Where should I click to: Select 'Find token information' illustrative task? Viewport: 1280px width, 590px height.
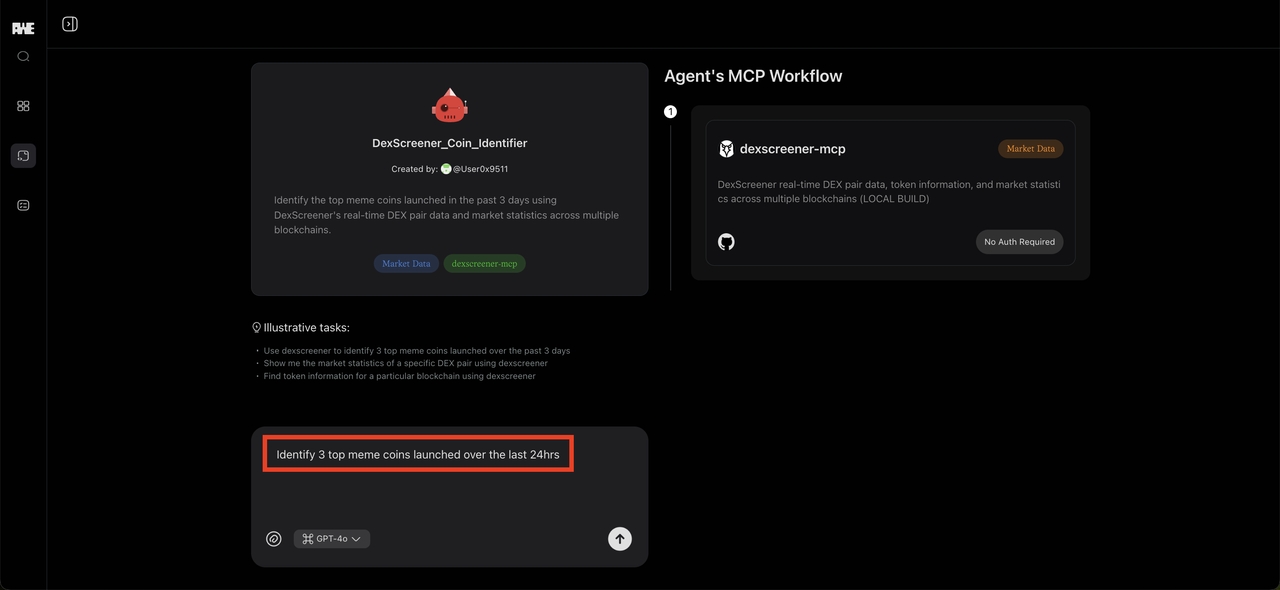[x=399, y=376]
